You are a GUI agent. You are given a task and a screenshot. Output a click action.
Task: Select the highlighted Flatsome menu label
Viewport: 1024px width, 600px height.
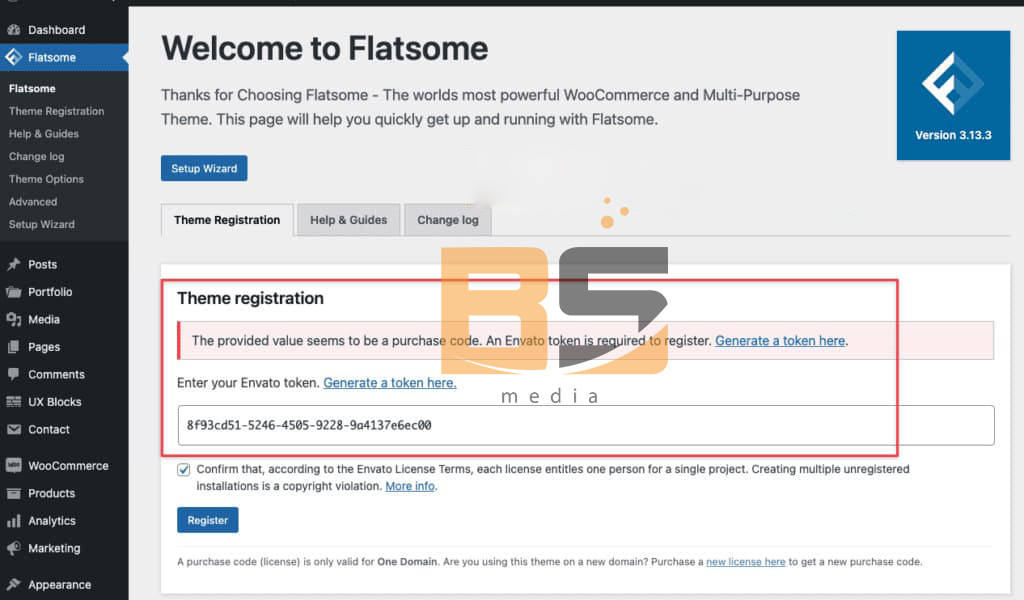pyautogui.click(x=52, y=57)
